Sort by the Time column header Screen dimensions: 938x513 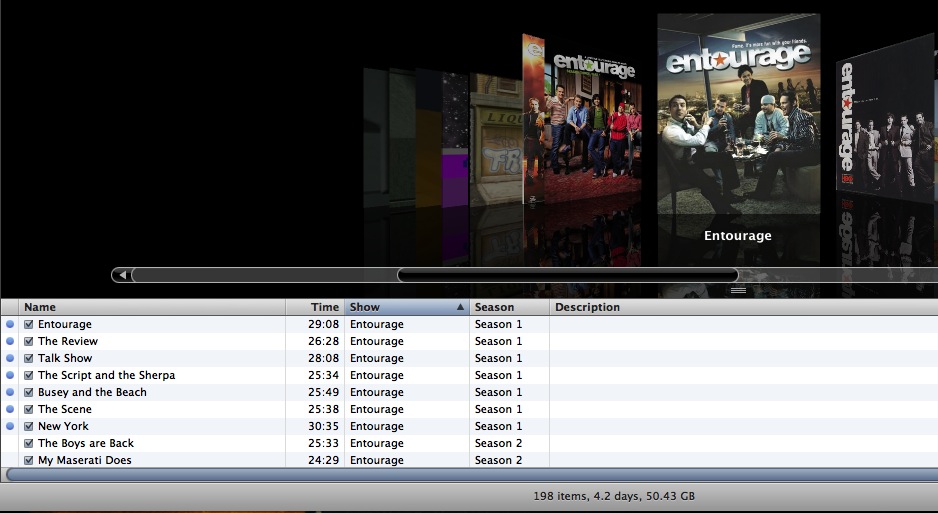(315, 307)
